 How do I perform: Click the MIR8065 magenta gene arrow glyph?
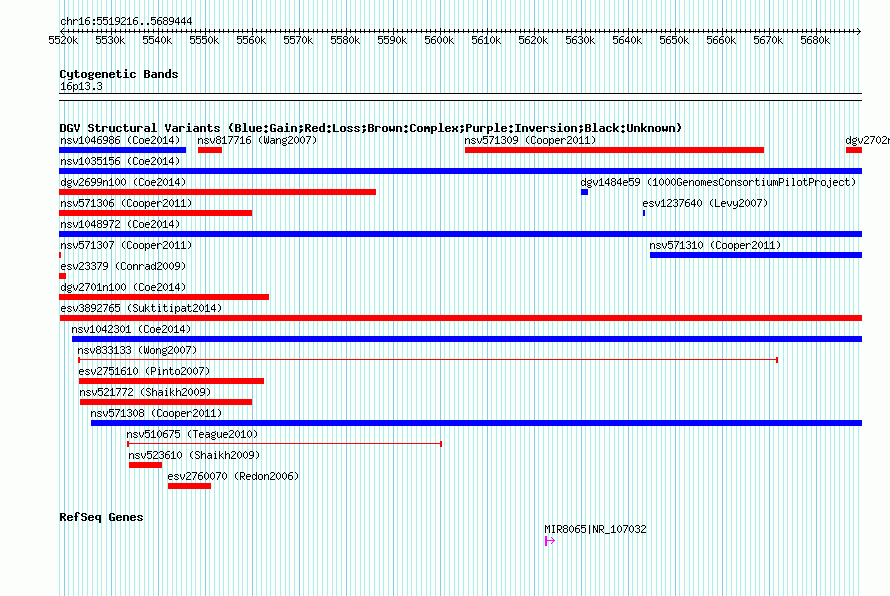549,541
